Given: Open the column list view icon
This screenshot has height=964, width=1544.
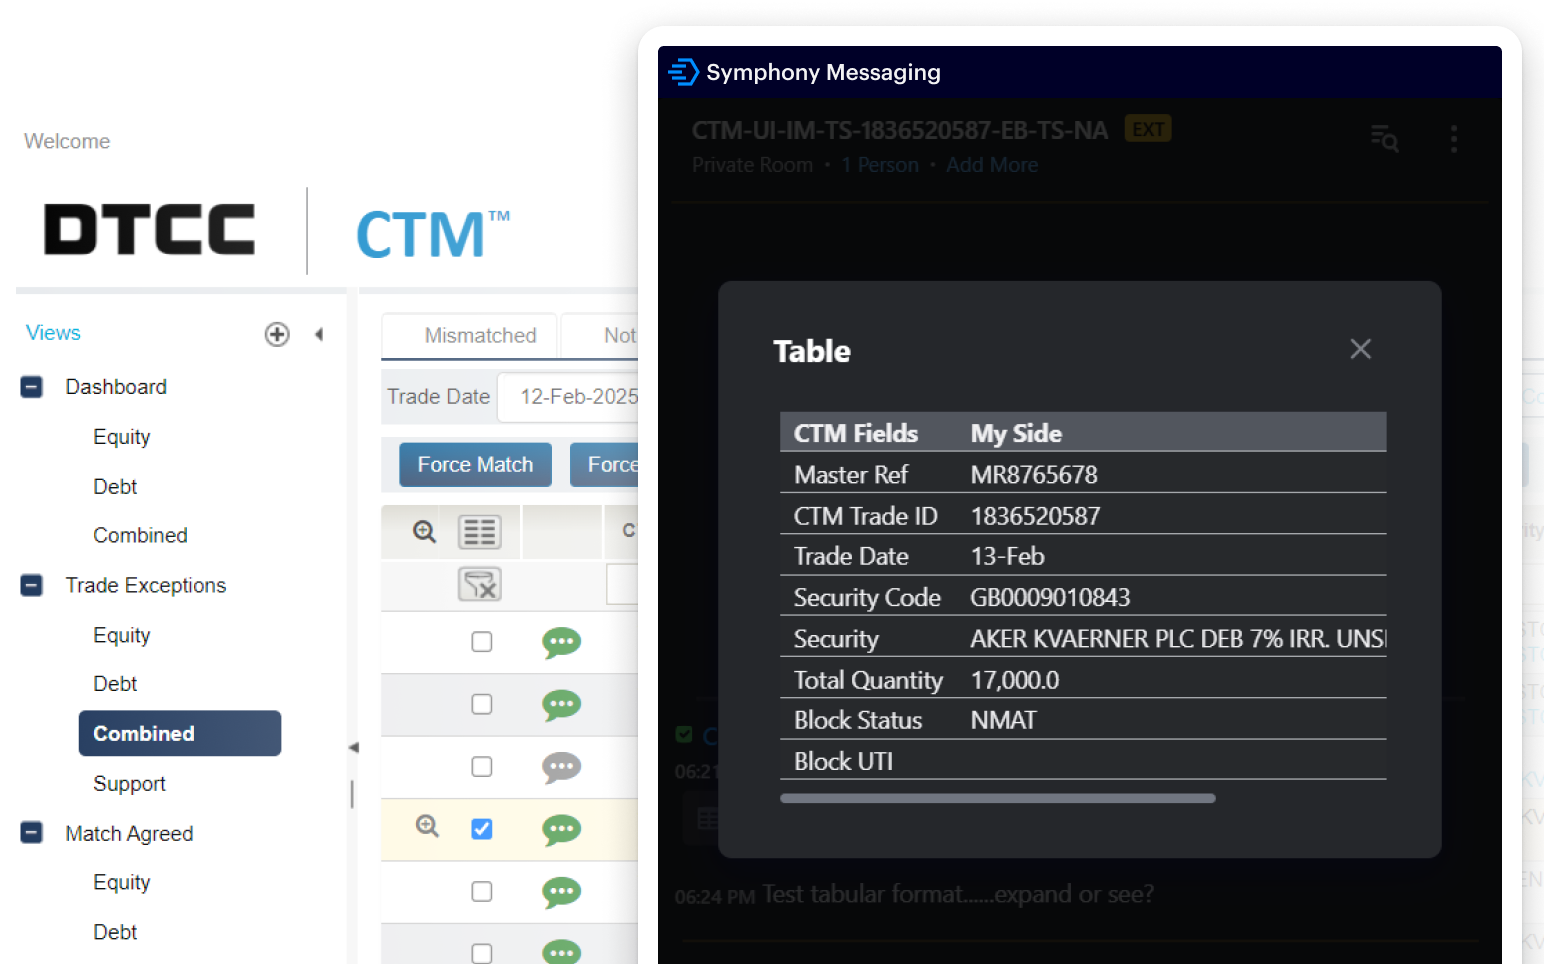Looking at the screenshot, I should coord(479,532).
